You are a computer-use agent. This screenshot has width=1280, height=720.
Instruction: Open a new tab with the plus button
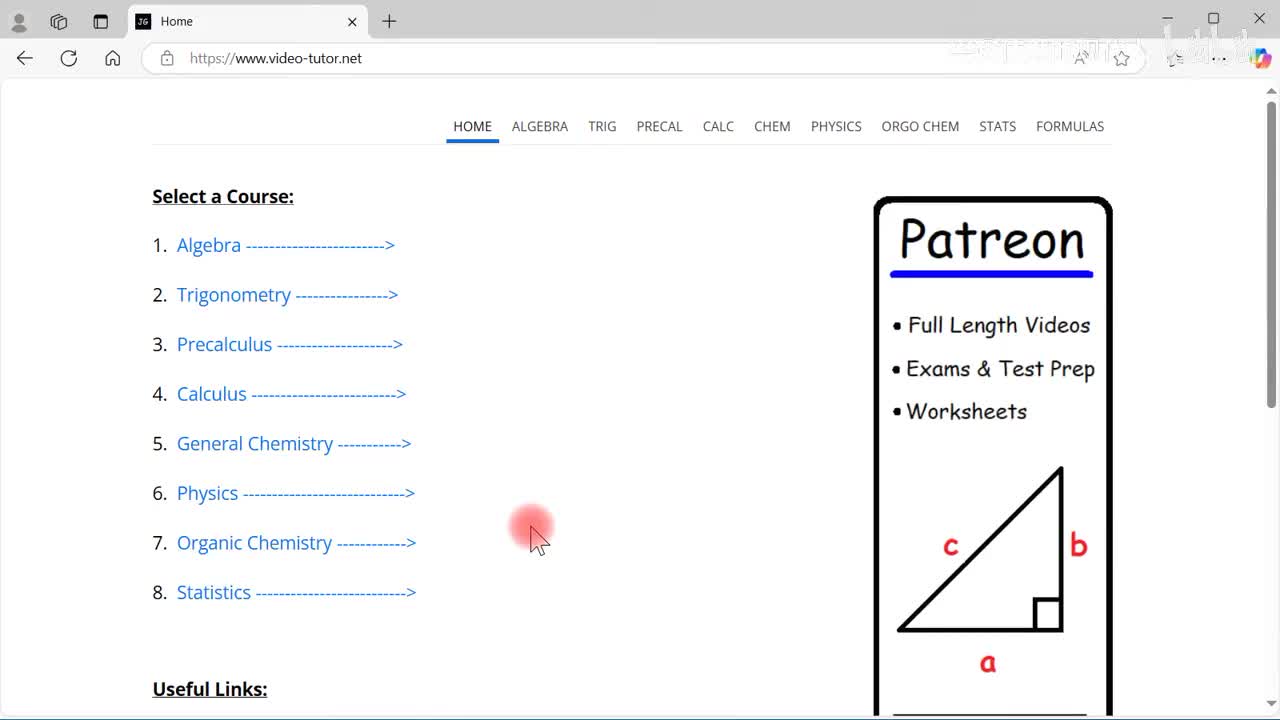coord(389,21)
